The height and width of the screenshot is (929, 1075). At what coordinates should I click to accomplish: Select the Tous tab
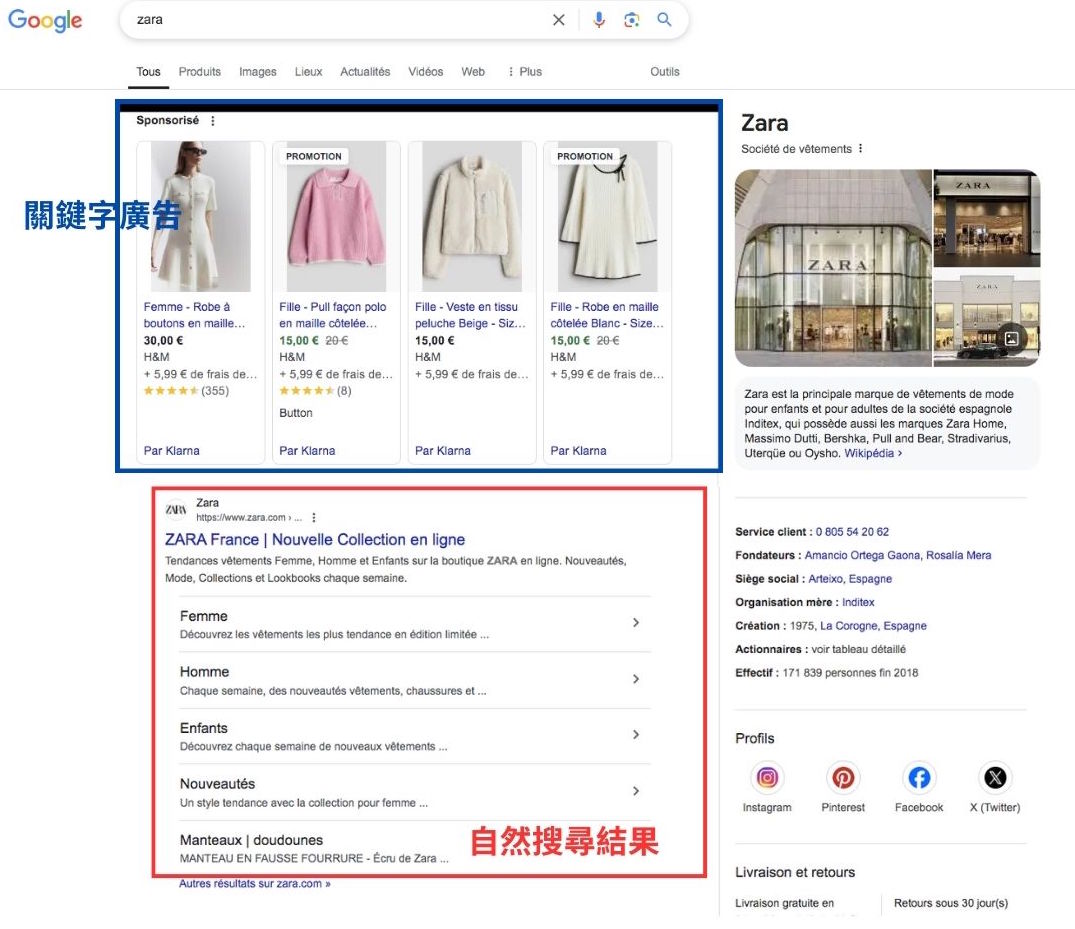tap(148, 72)
